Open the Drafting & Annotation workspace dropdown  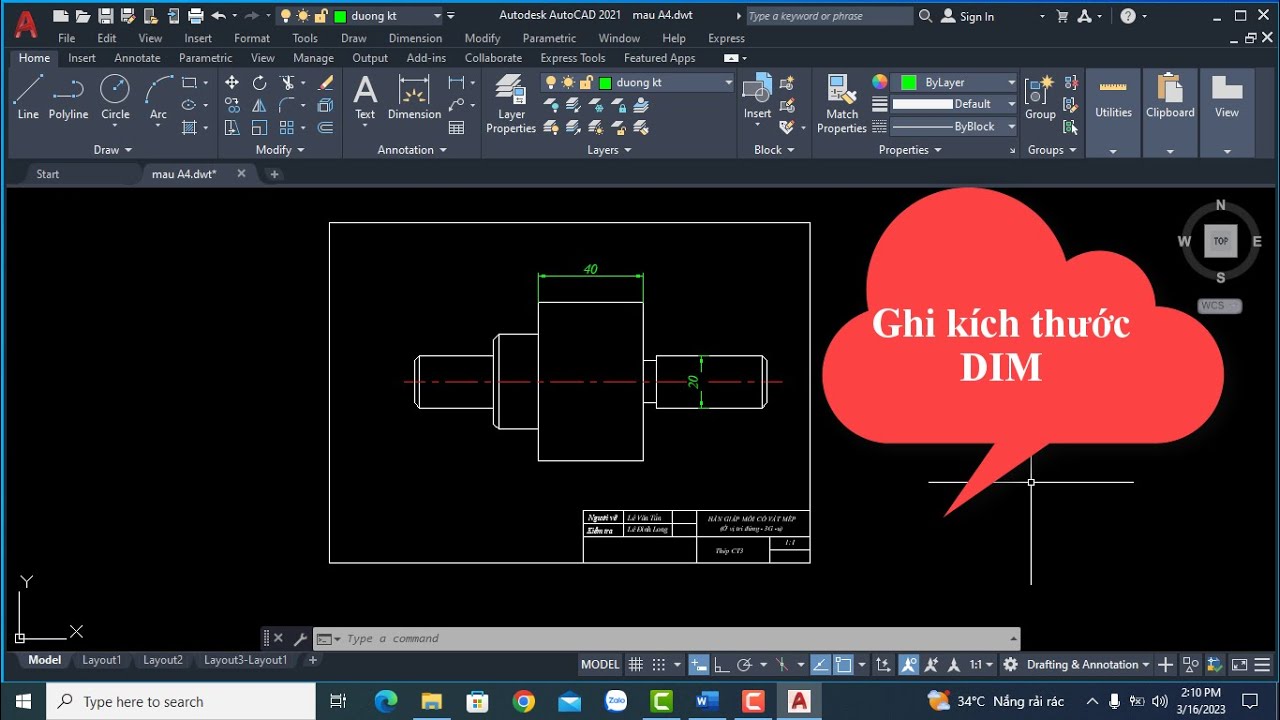coord(1088,664)
